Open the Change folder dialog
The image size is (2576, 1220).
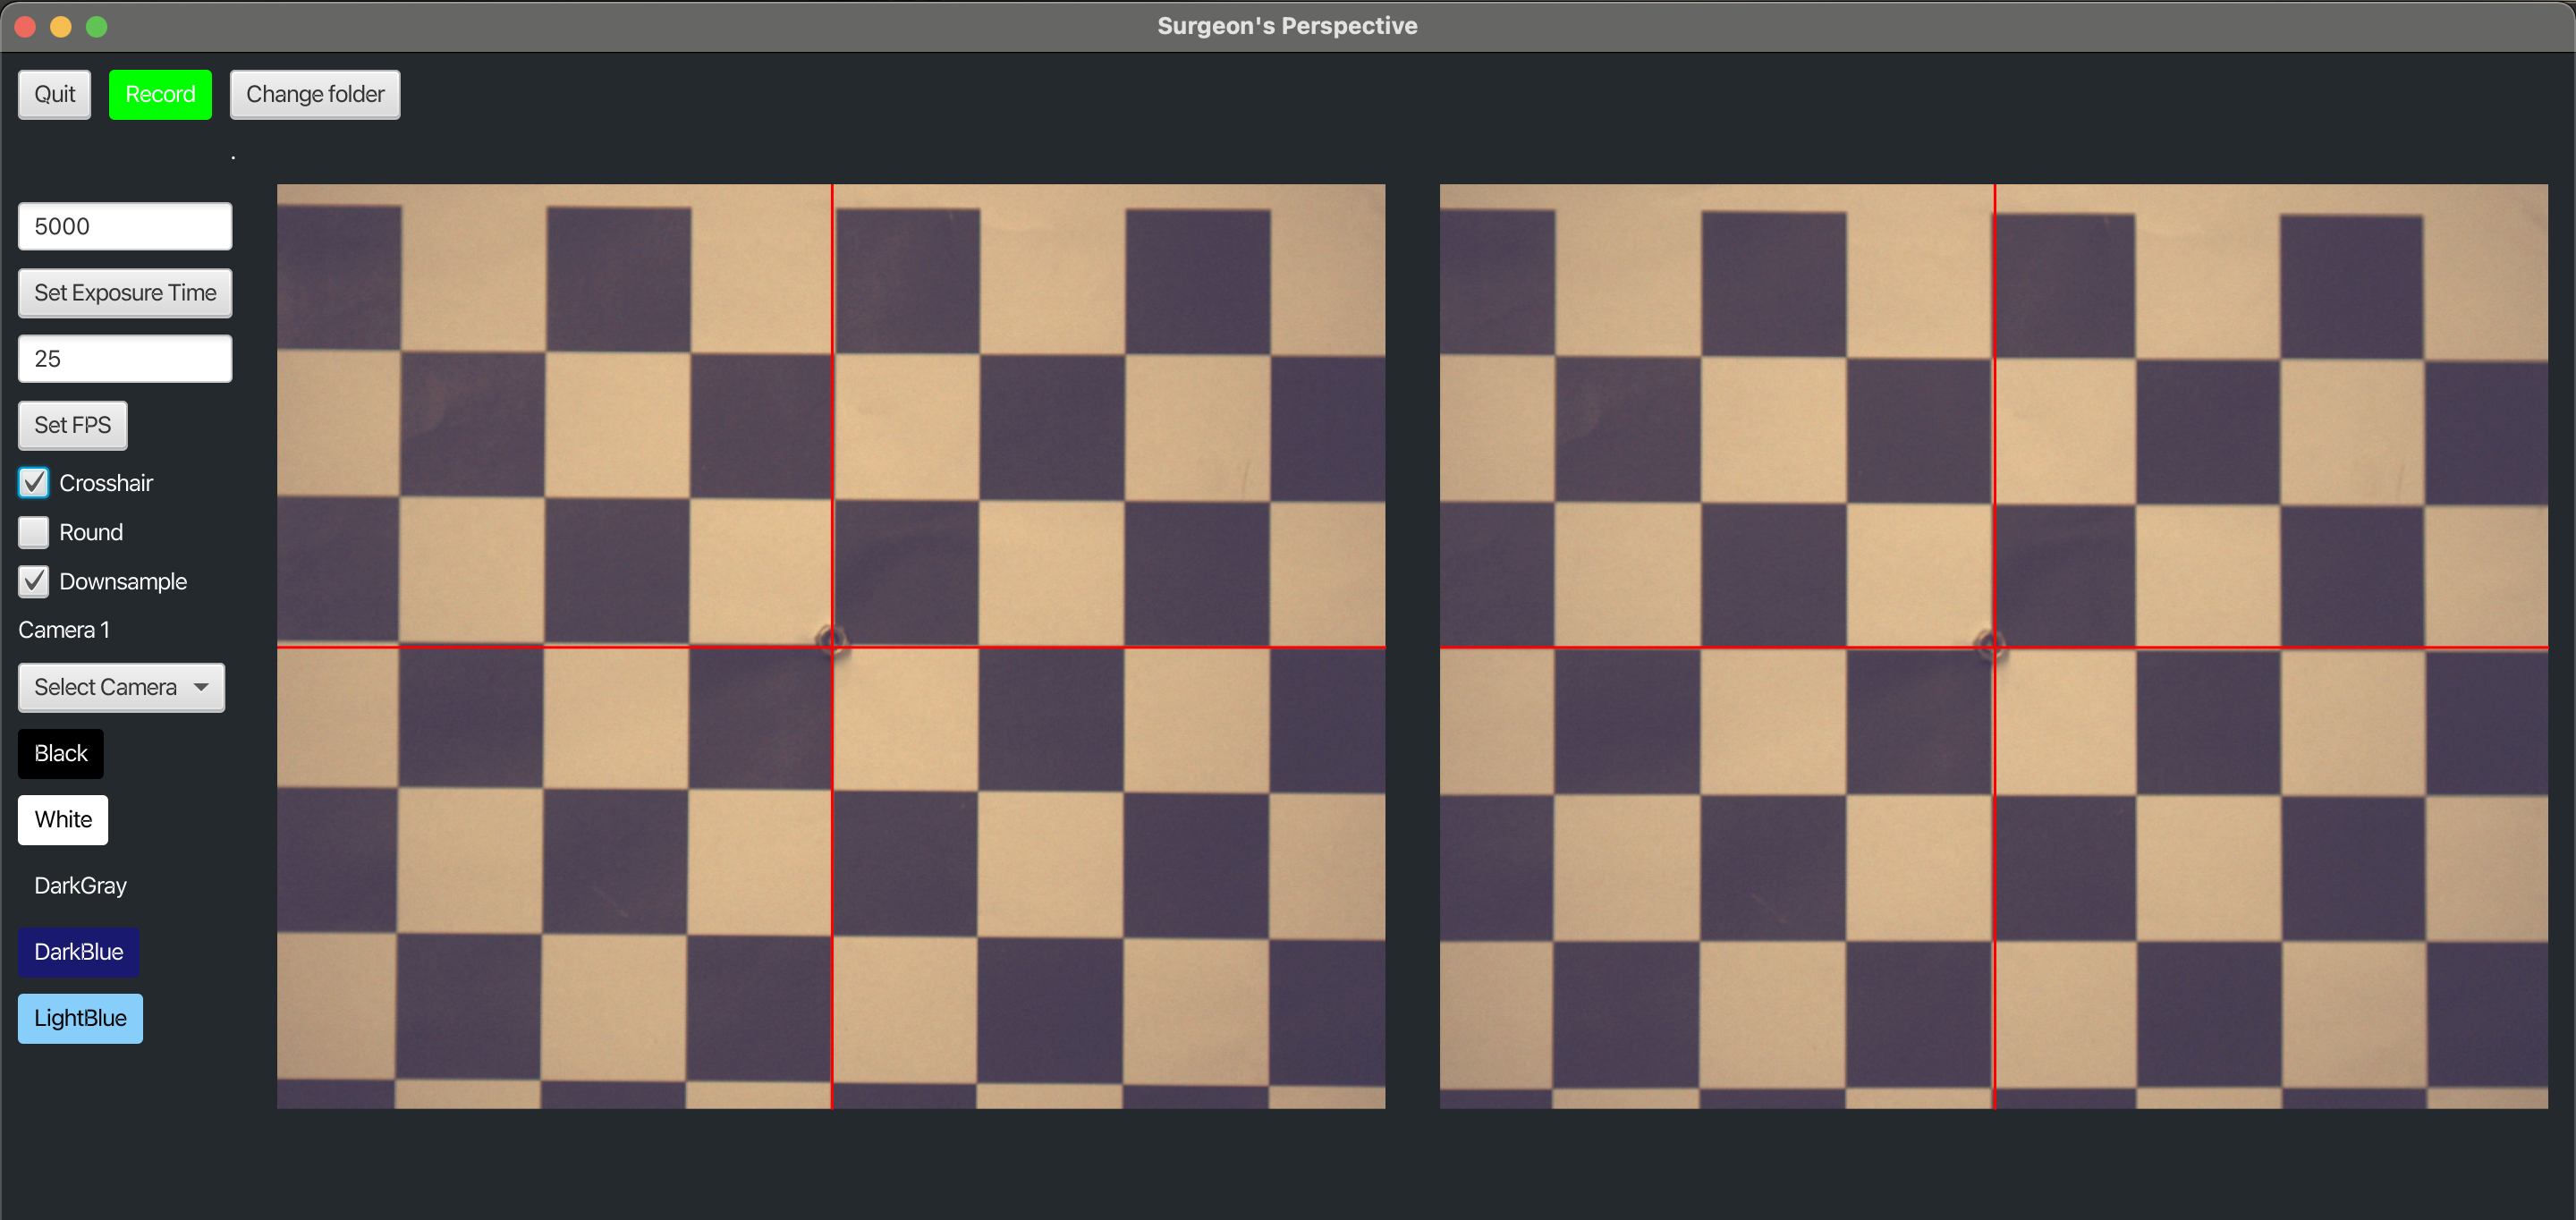coord(315,94)
